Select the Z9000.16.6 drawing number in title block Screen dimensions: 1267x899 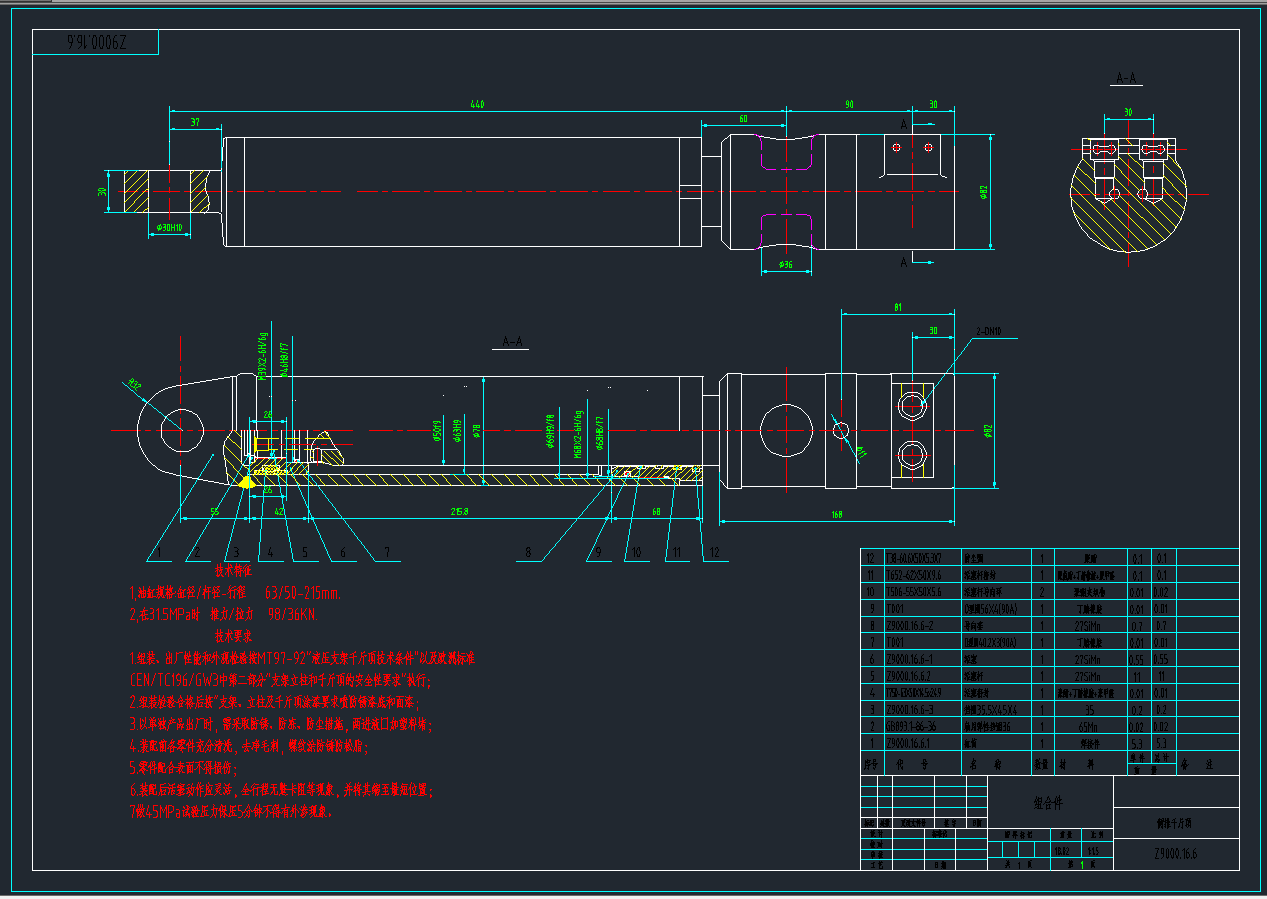1175,854
